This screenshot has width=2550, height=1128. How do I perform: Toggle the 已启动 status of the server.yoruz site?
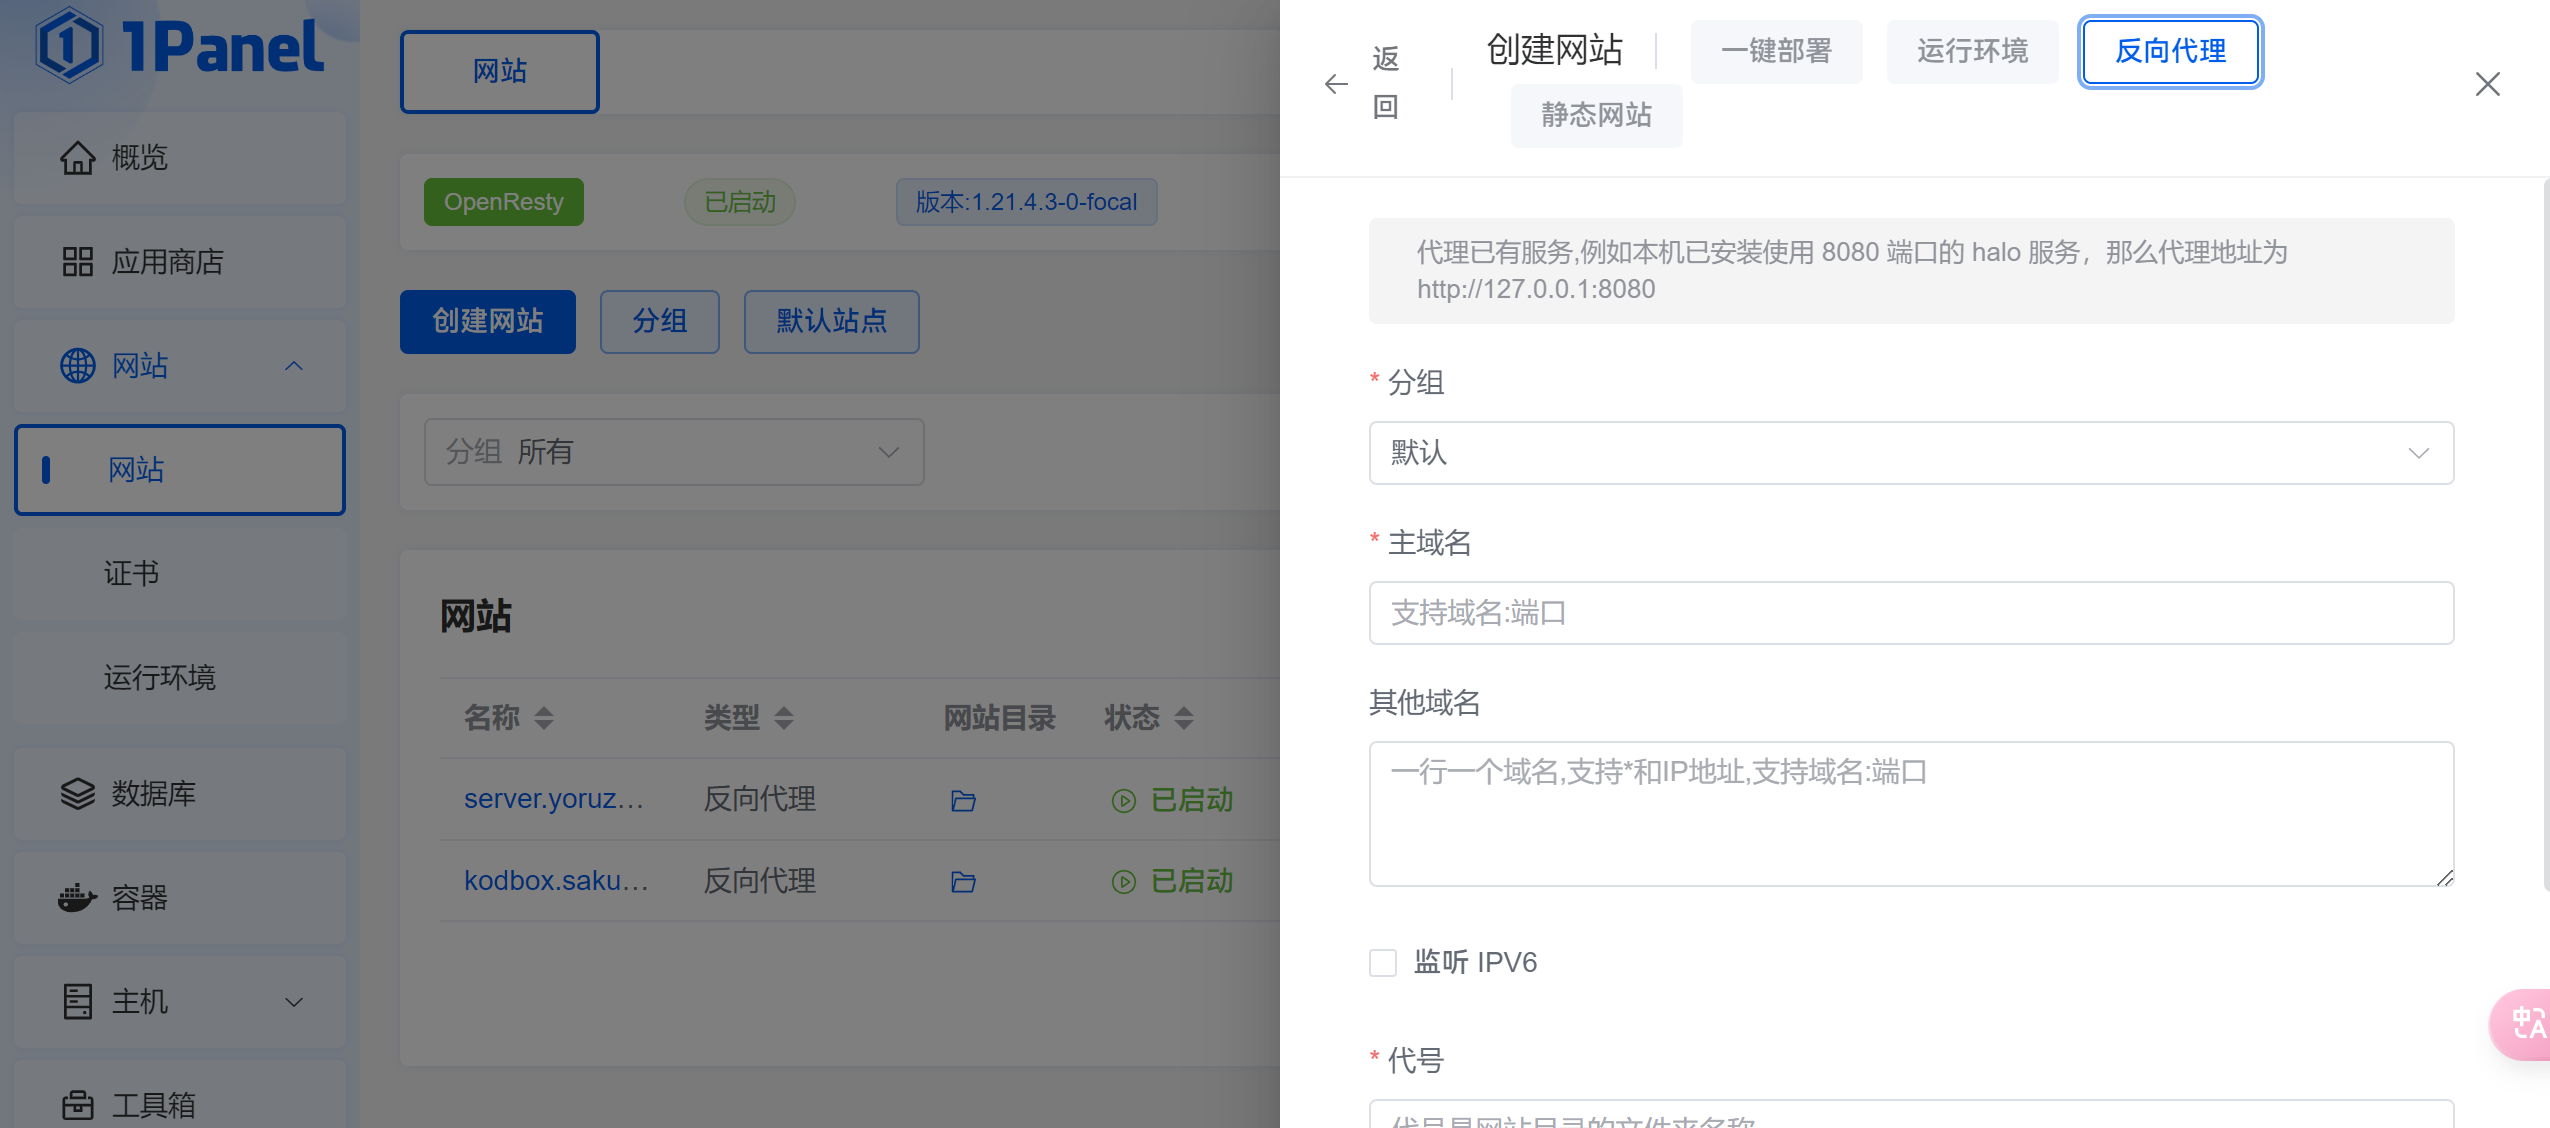click(1172, 800)
